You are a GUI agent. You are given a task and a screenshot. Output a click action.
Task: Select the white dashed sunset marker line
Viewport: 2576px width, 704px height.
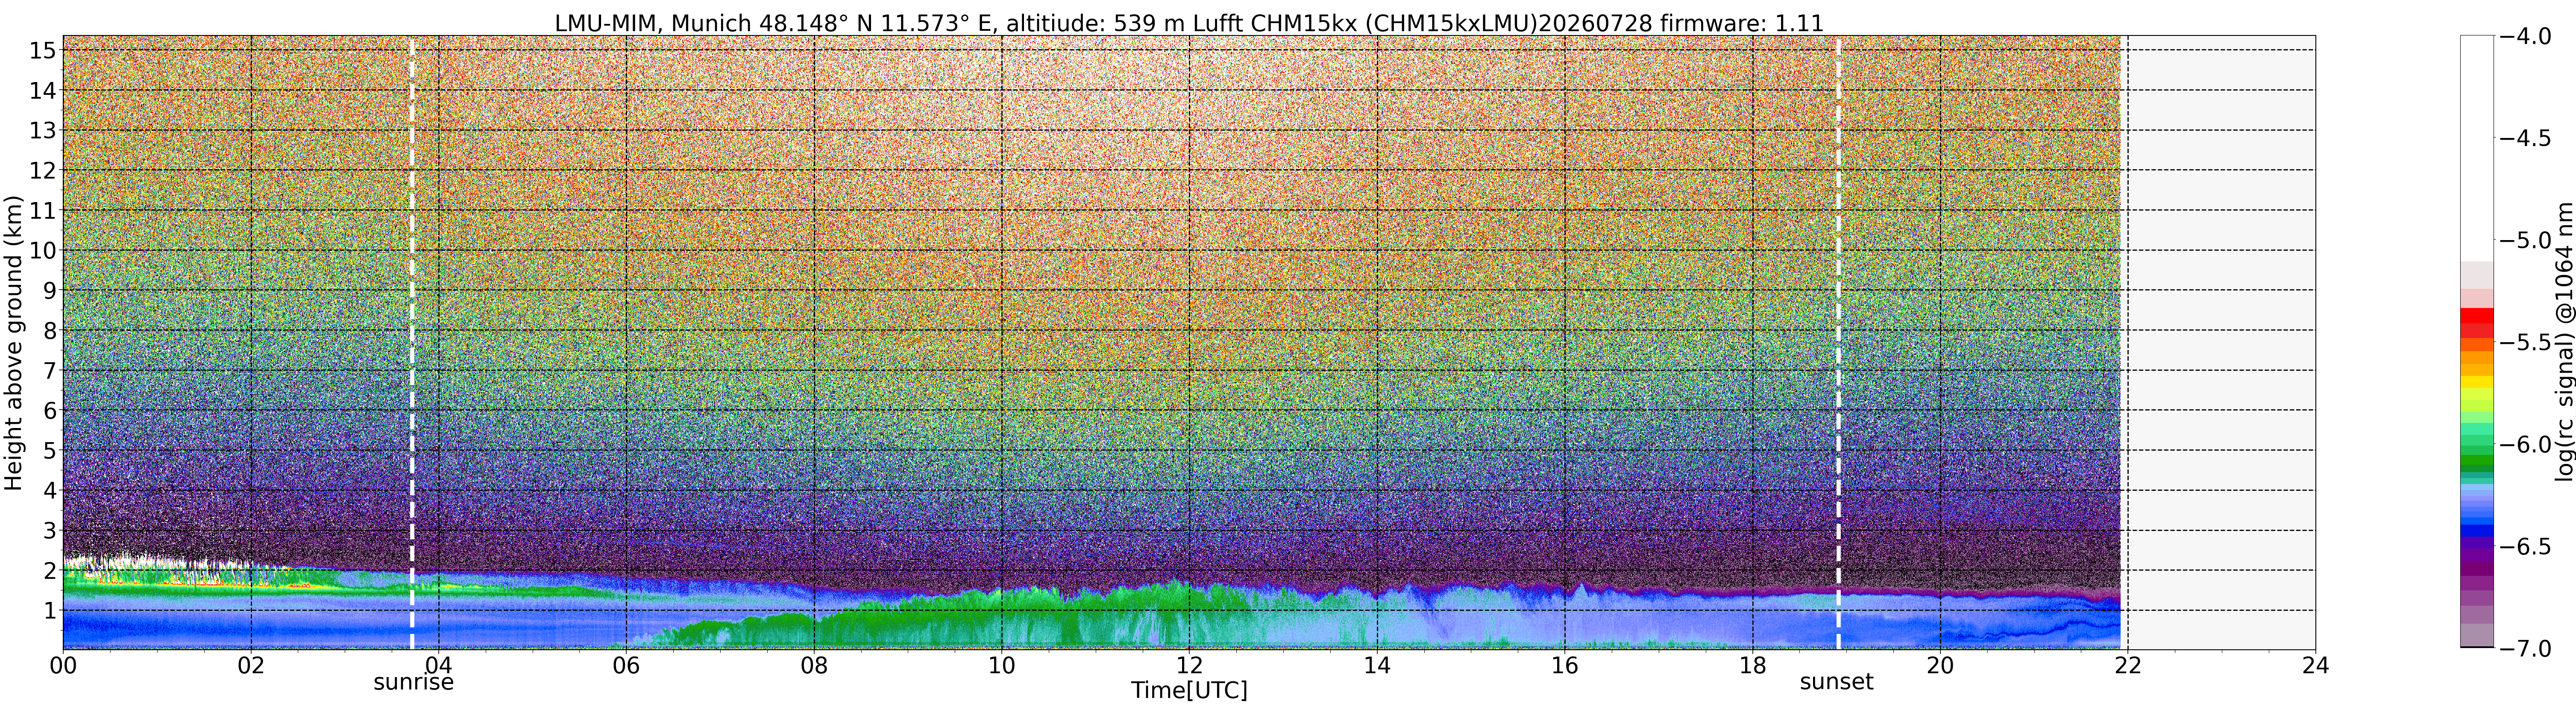coord(1838,343)
